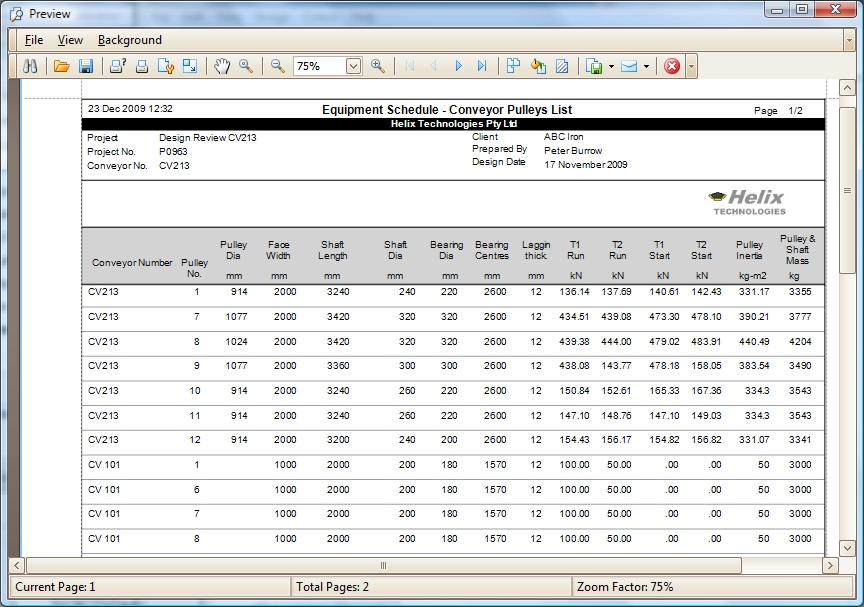Click the Helix Technologies logo

[x=747, y=202]
